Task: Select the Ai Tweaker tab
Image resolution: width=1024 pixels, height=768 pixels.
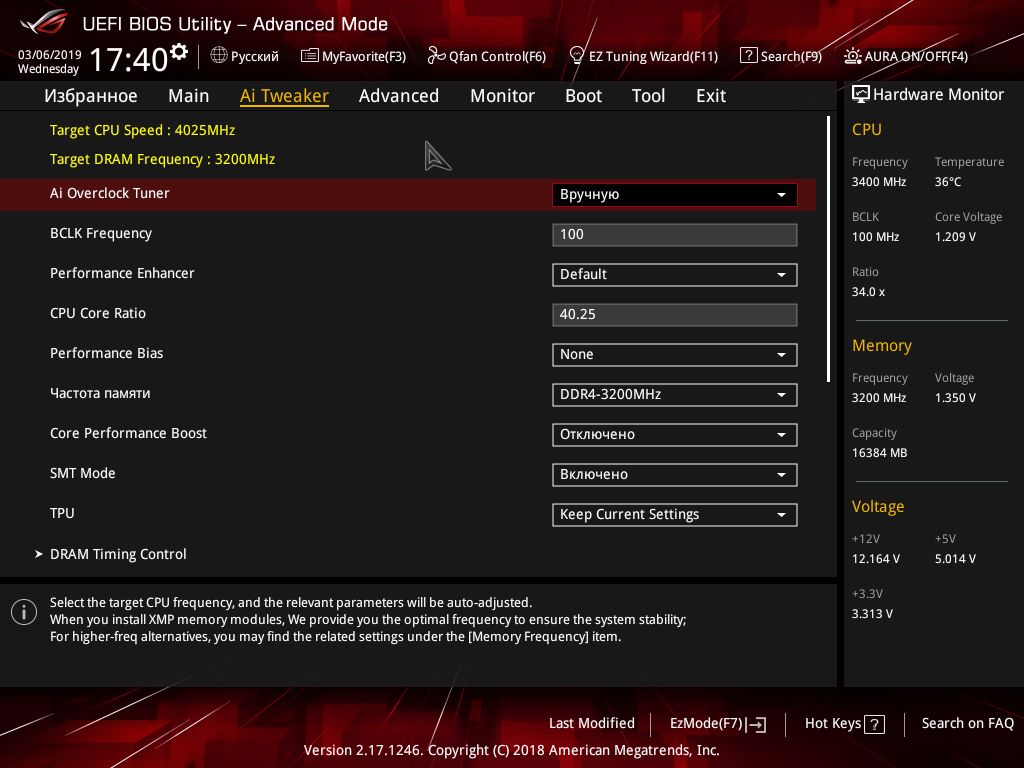Action: point(284,96)
